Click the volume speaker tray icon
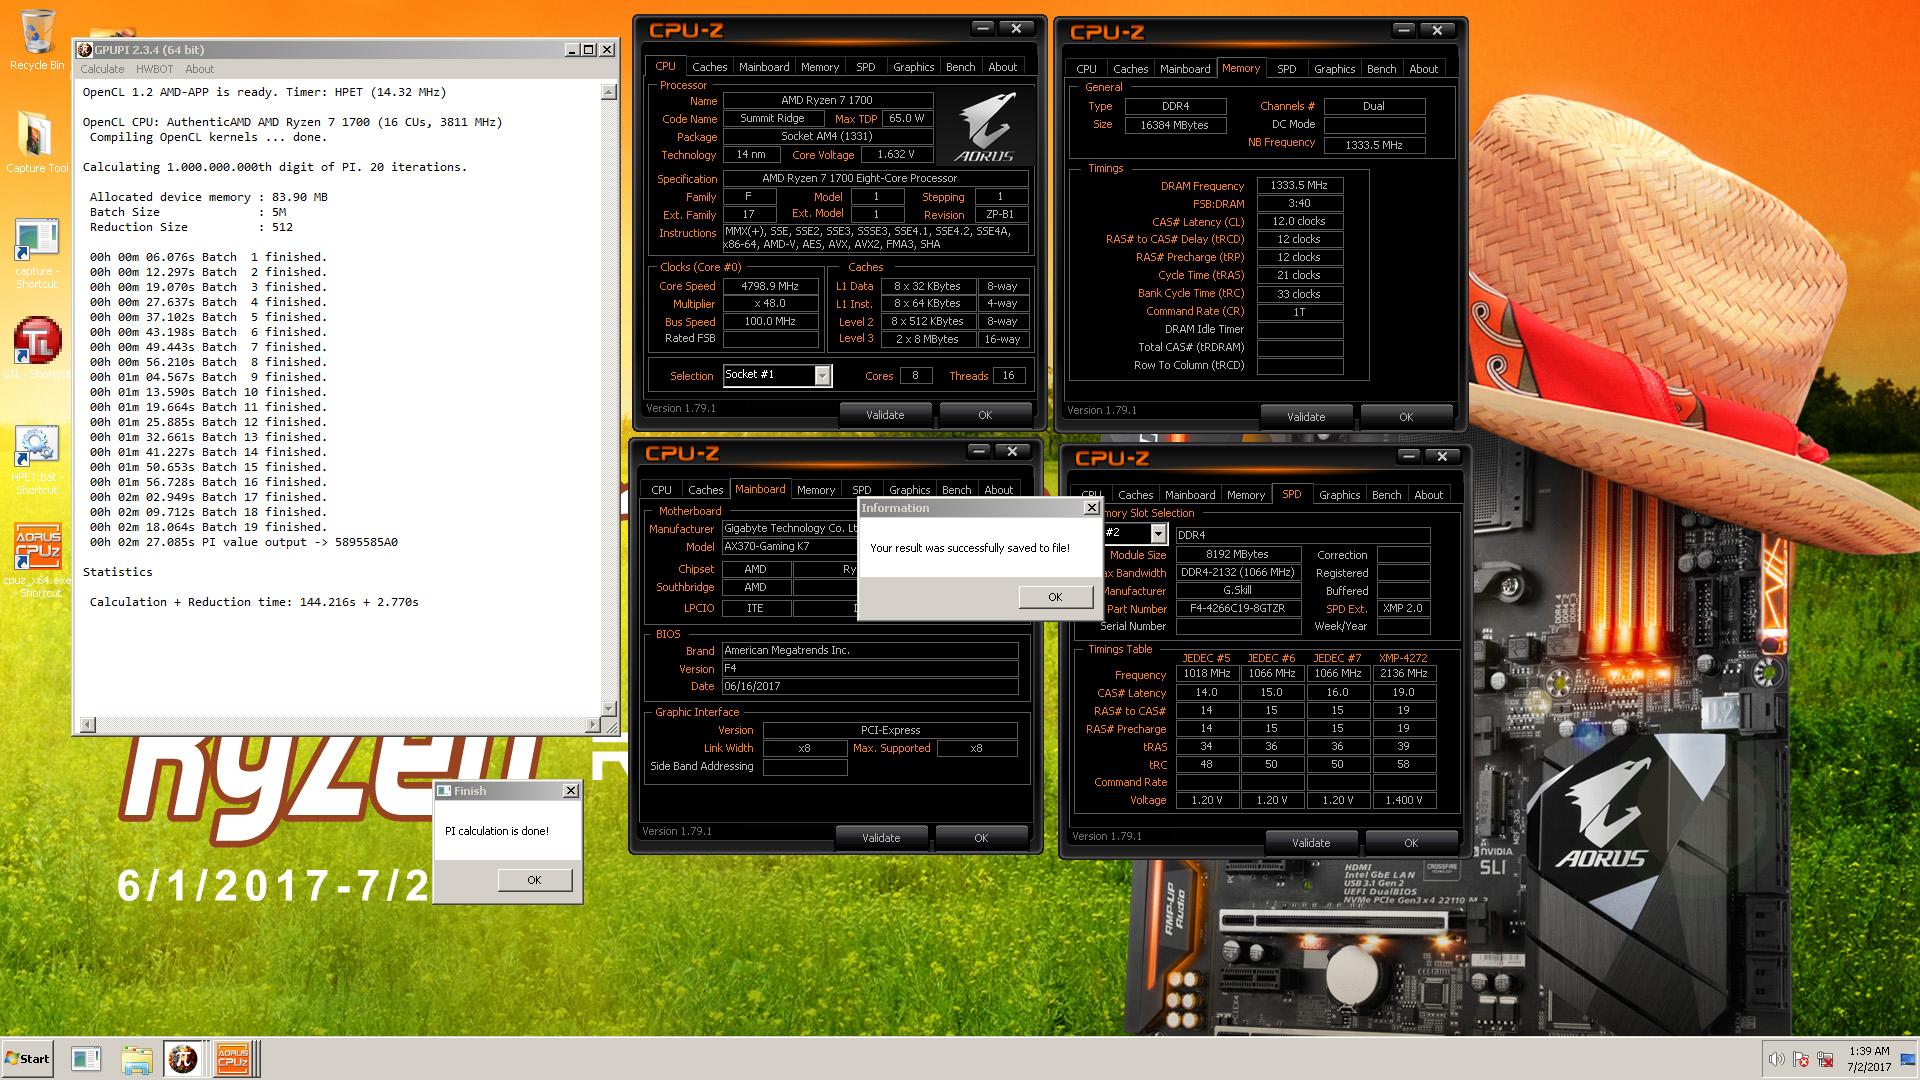Screen dimensions: 1920x1080 tap(1776, 1059)
